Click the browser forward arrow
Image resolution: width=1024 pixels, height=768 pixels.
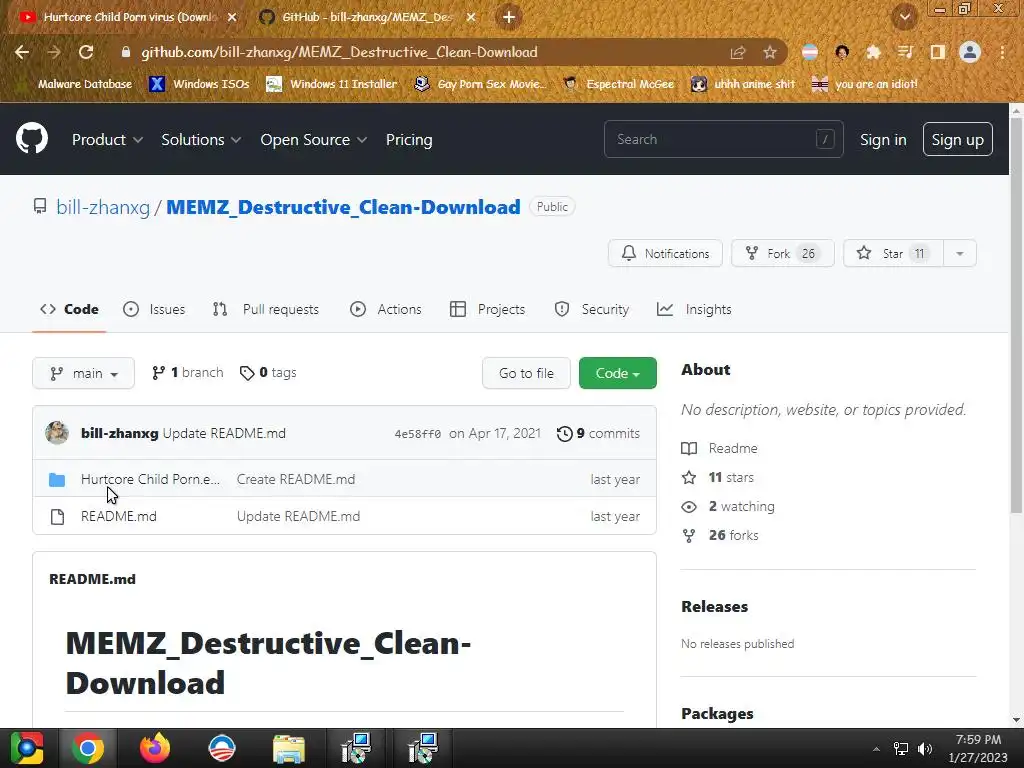point(54,52)
